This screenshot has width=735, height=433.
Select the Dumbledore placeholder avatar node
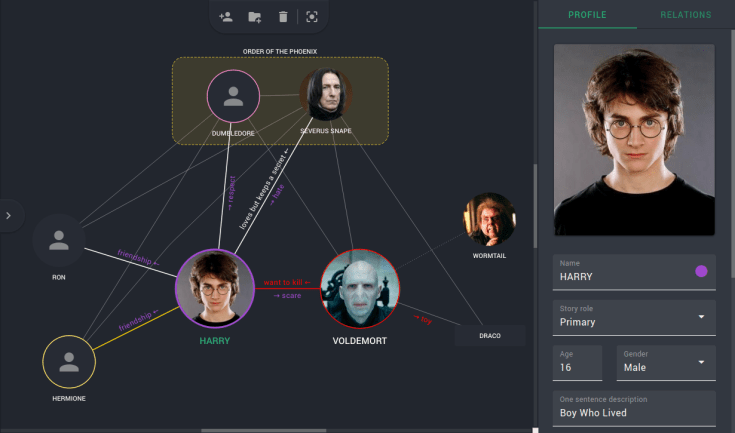(233, 97)
